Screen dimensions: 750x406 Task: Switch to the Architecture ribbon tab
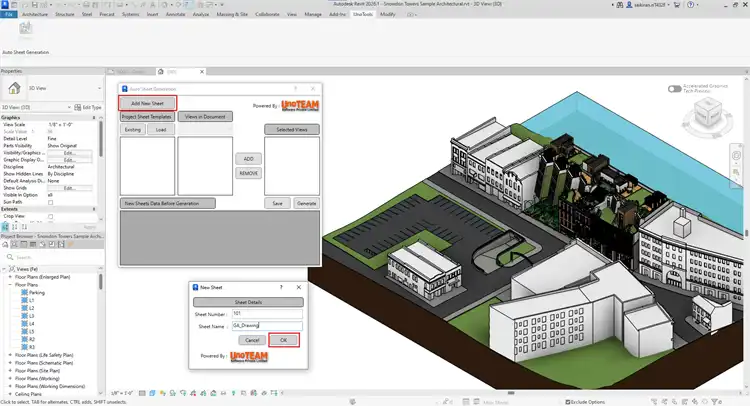tap(35, 14)
